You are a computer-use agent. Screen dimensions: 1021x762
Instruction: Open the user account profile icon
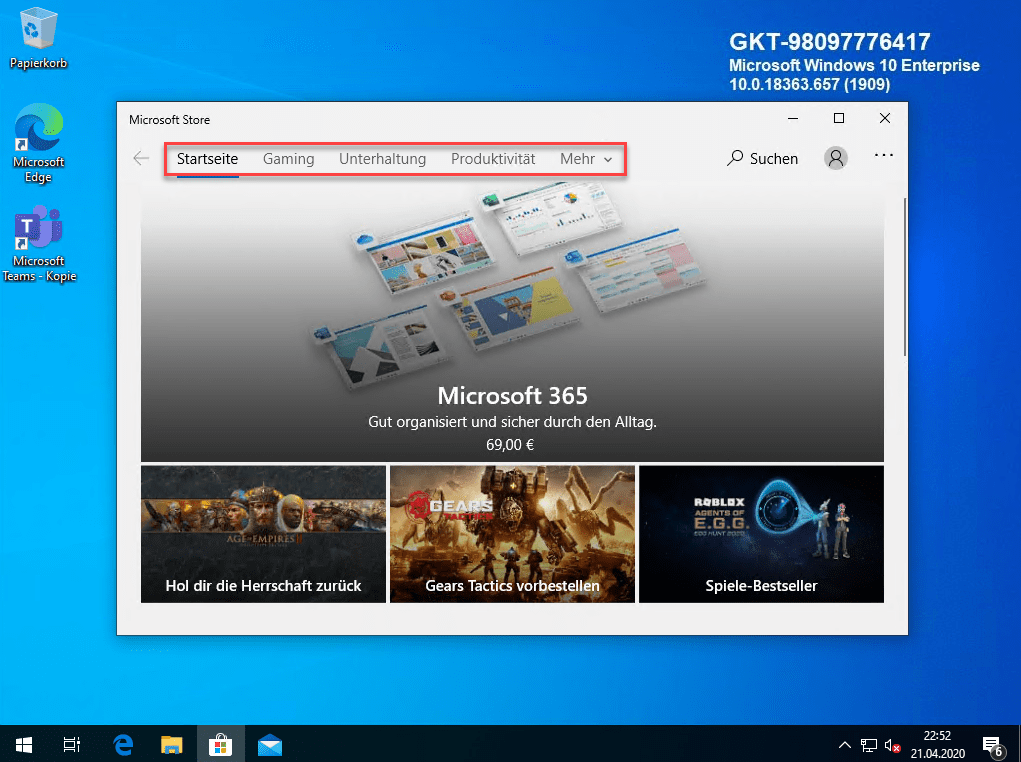tap(836, 158)
